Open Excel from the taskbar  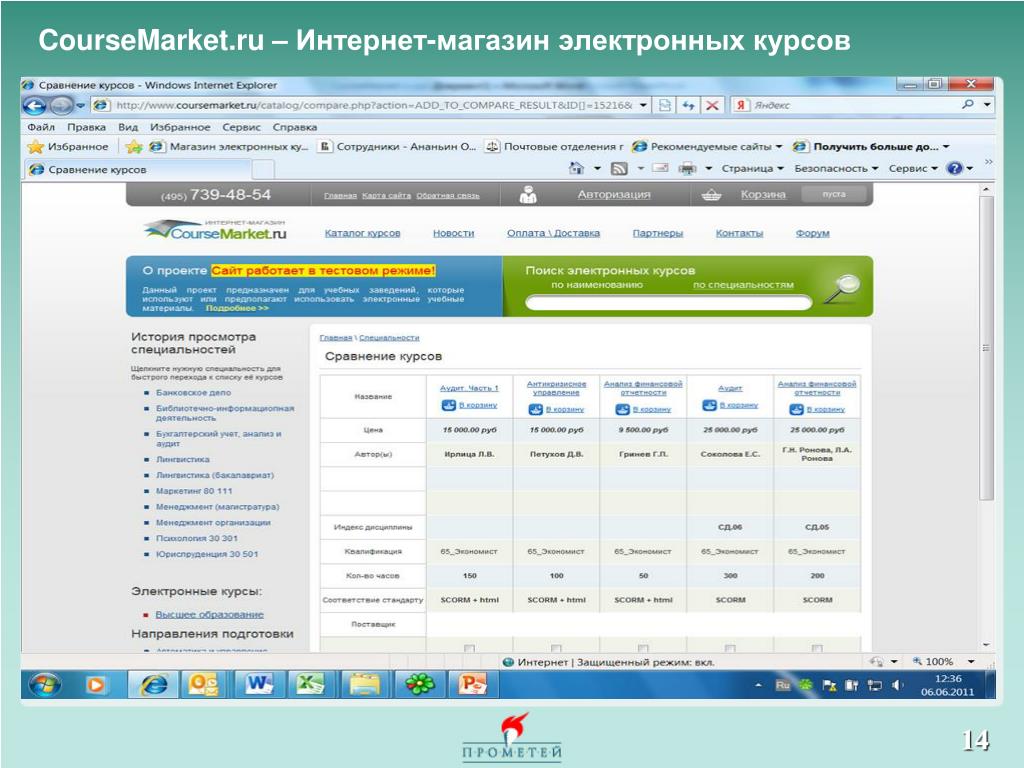coord(310,684)
